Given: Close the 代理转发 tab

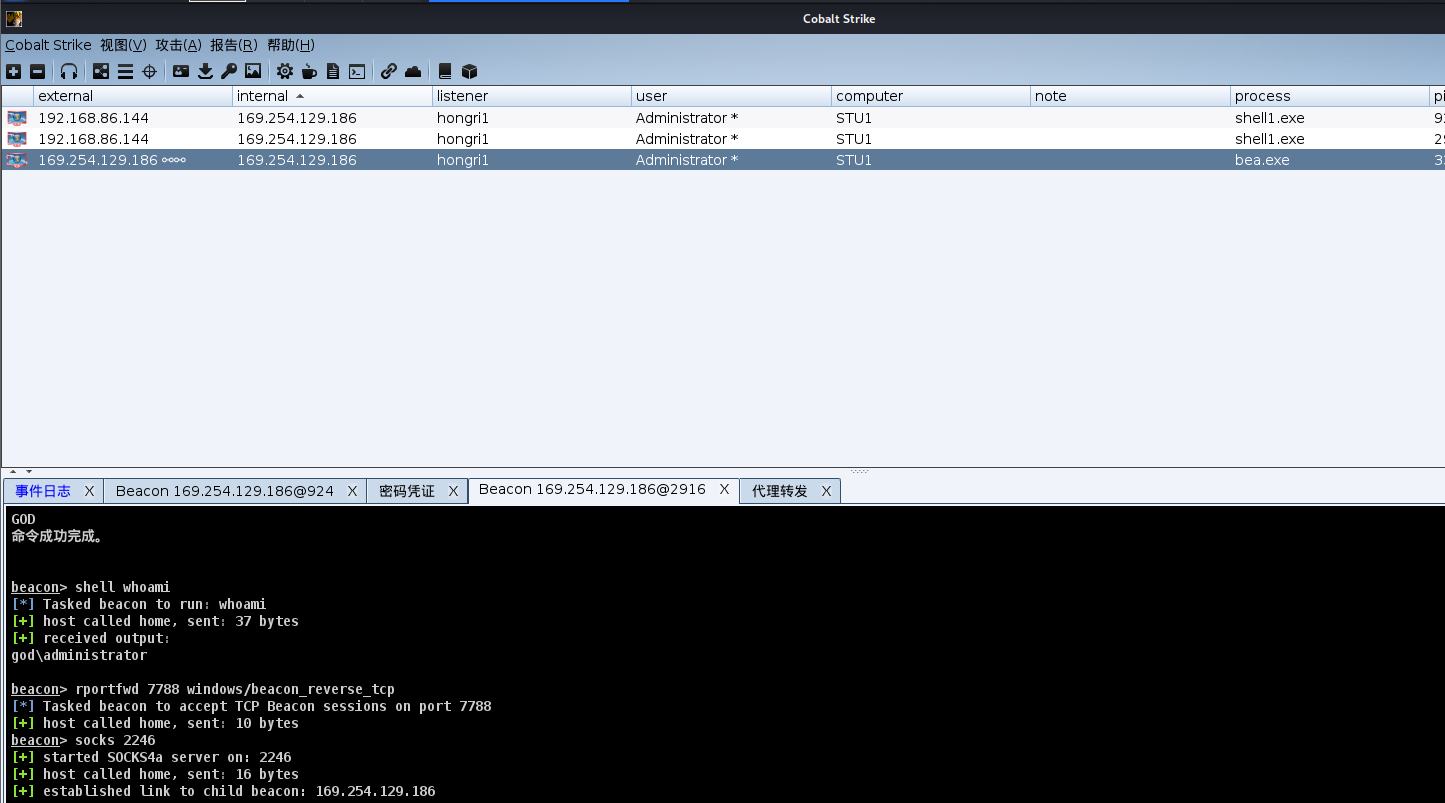Looking at the screenshot, I should (827, 491).
